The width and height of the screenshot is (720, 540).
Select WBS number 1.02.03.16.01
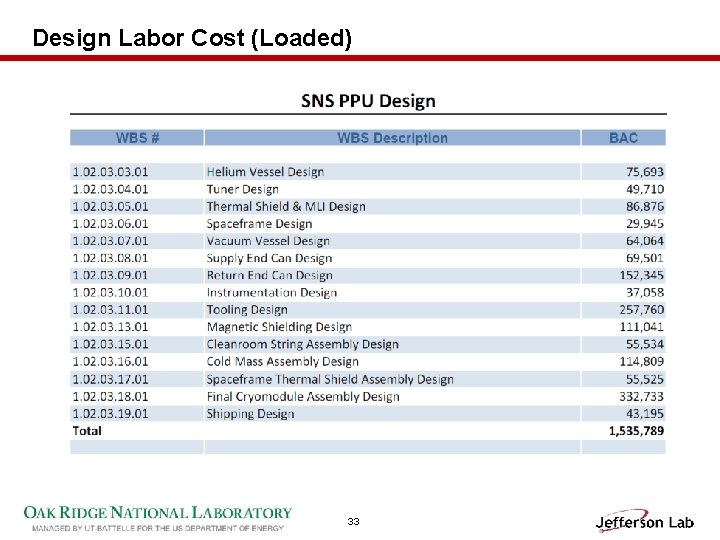pyautogui.click(x=111, y=362)
